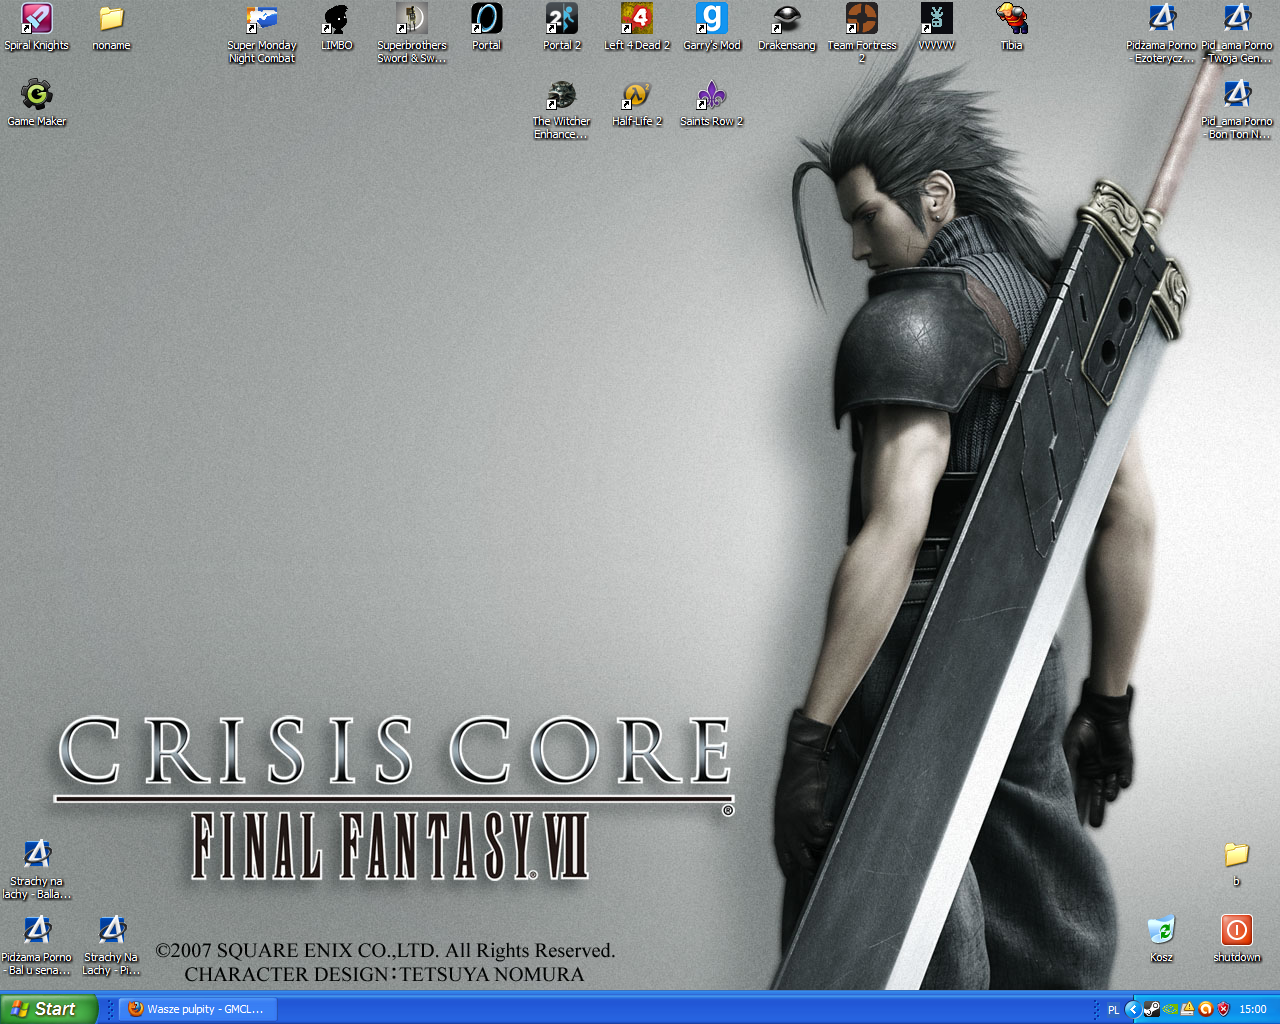The image size is (1280, 1024).
Task: Select the Team Fortress 2 shortcut
Action: coord(862,20)
